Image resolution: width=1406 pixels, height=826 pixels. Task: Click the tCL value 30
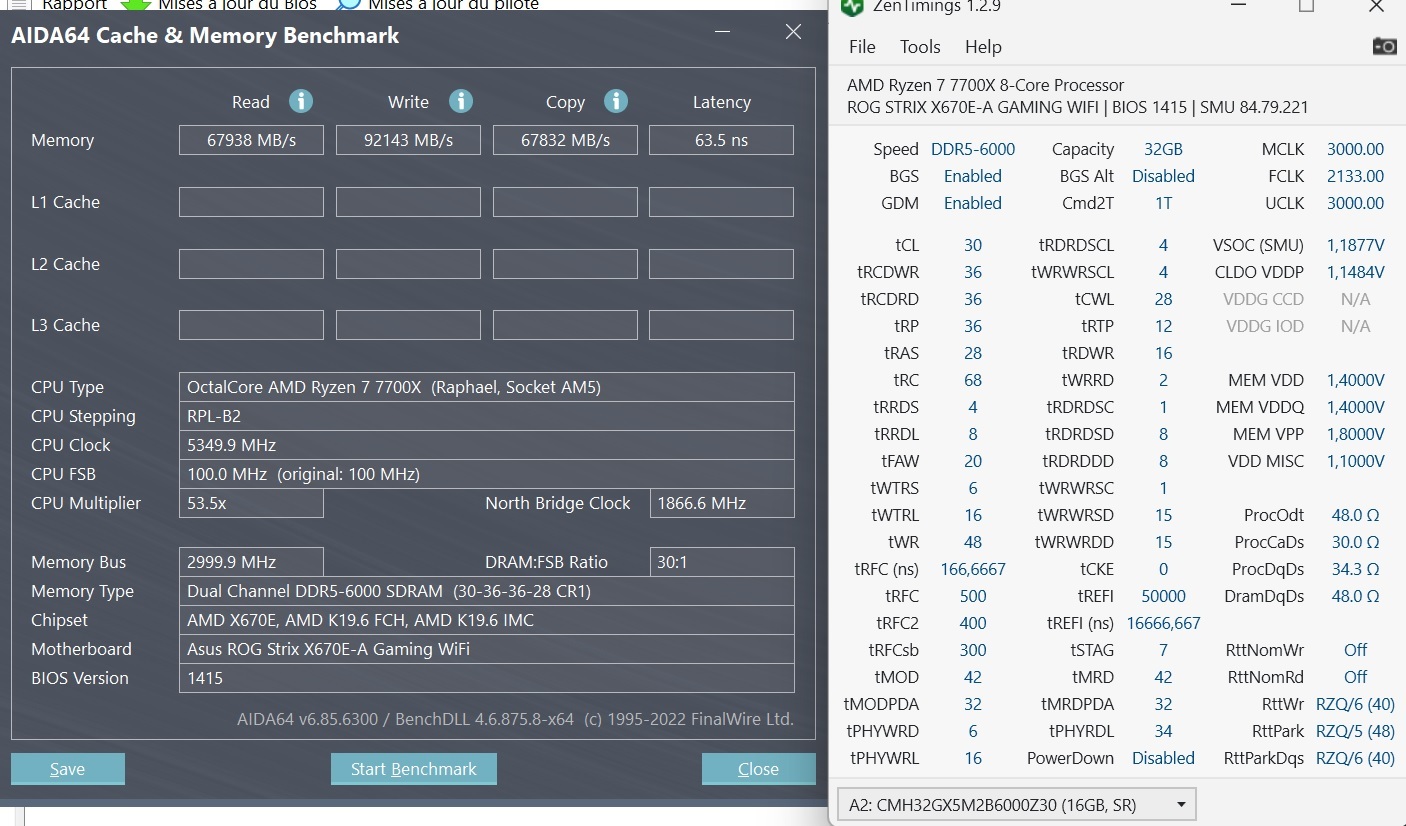[973, 245]
